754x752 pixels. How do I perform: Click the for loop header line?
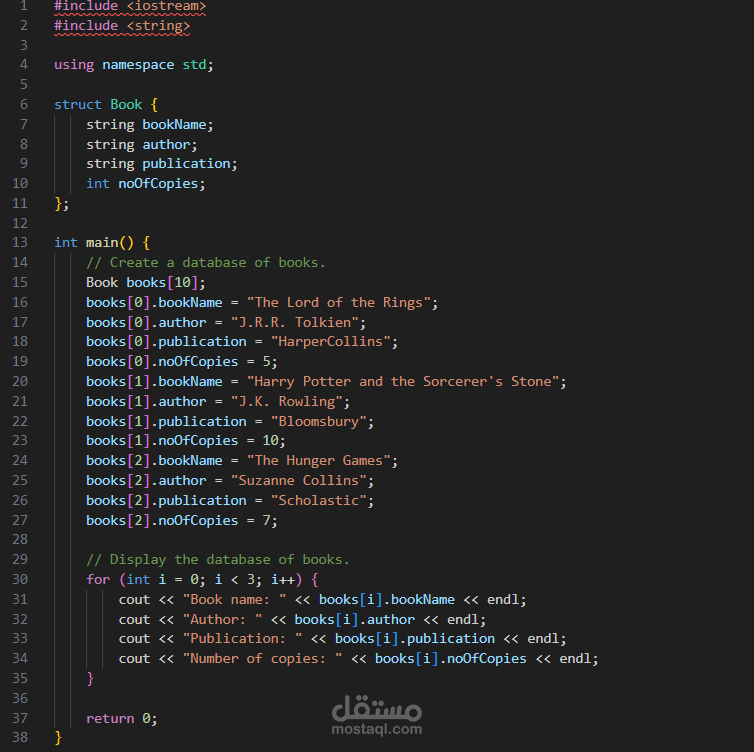click(x=202, y=579)
